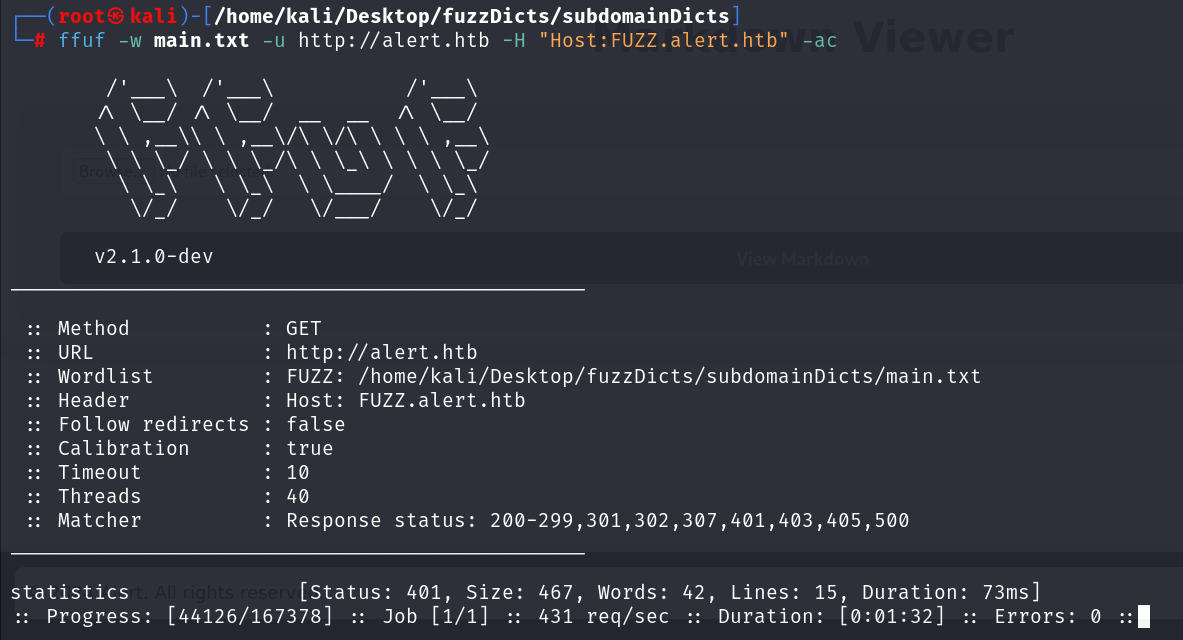The width and height of the screenshot is (1183, 640).
Task: Click the faint View Markdown button
Action: [803, 259]
